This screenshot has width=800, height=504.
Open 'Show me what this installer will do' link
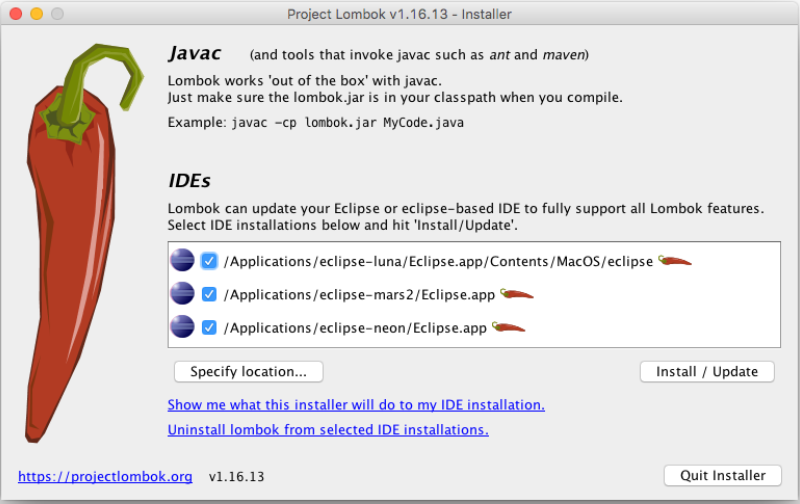356,405
